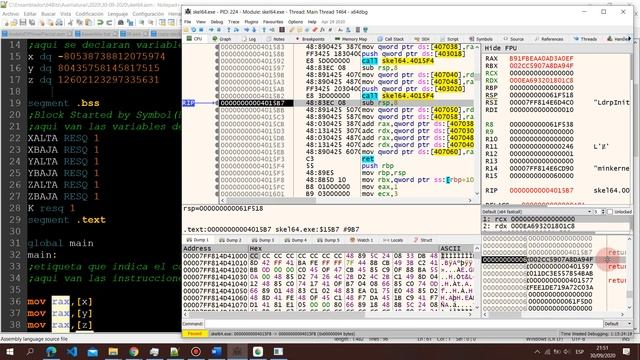The image size is (640, 360).
Task: Click the Restart program icon in x64dbg toolbar
Action: click(193, 29)
